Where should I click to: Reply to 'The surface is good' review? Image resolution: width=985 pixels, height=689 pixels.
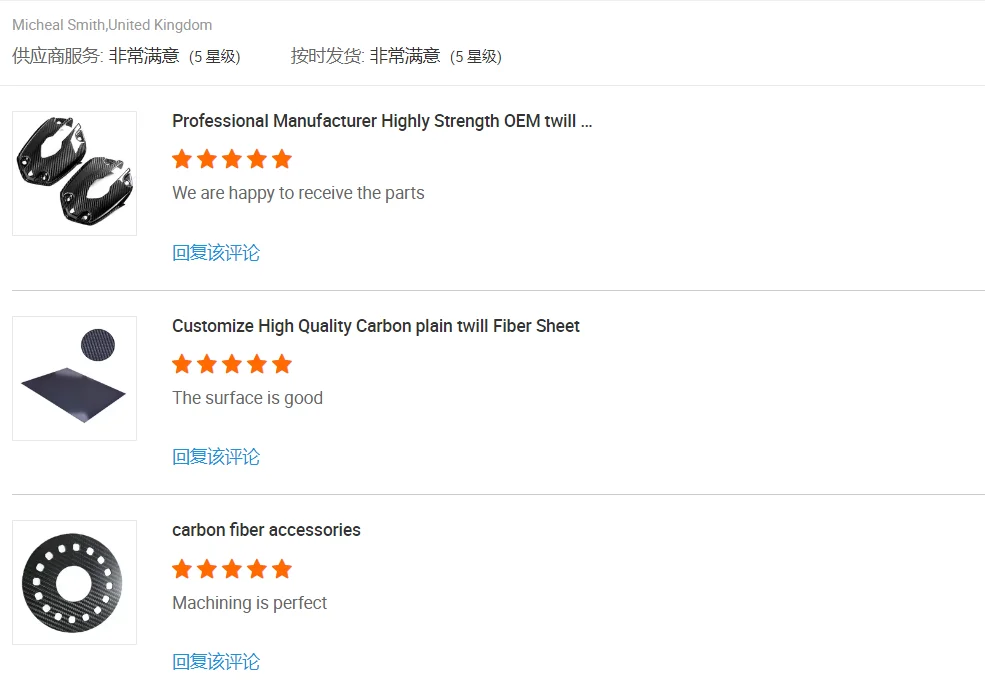pyautogui.click(x=216, y=457)
